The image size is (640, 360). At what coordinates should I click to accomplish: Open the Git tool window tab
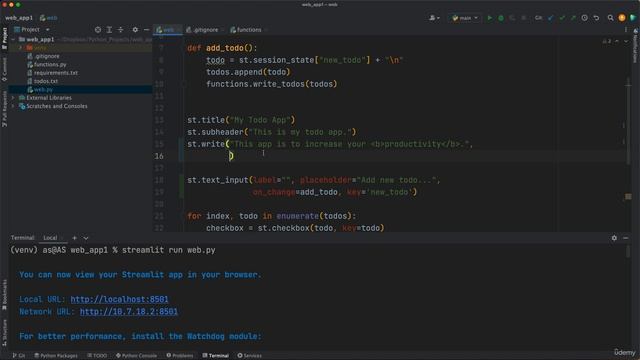click(x=19, y=356)
